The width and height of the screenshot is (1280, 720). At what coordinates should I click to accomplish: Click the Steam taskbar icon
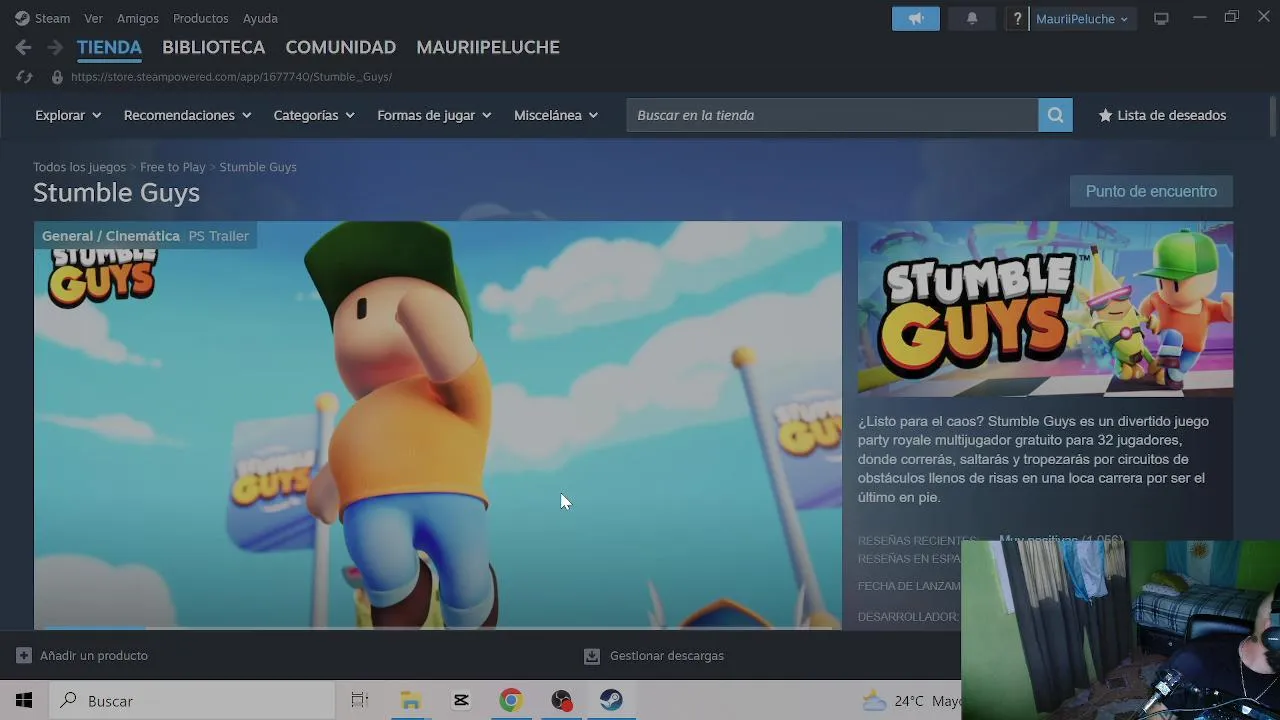(x=611, y=701)
